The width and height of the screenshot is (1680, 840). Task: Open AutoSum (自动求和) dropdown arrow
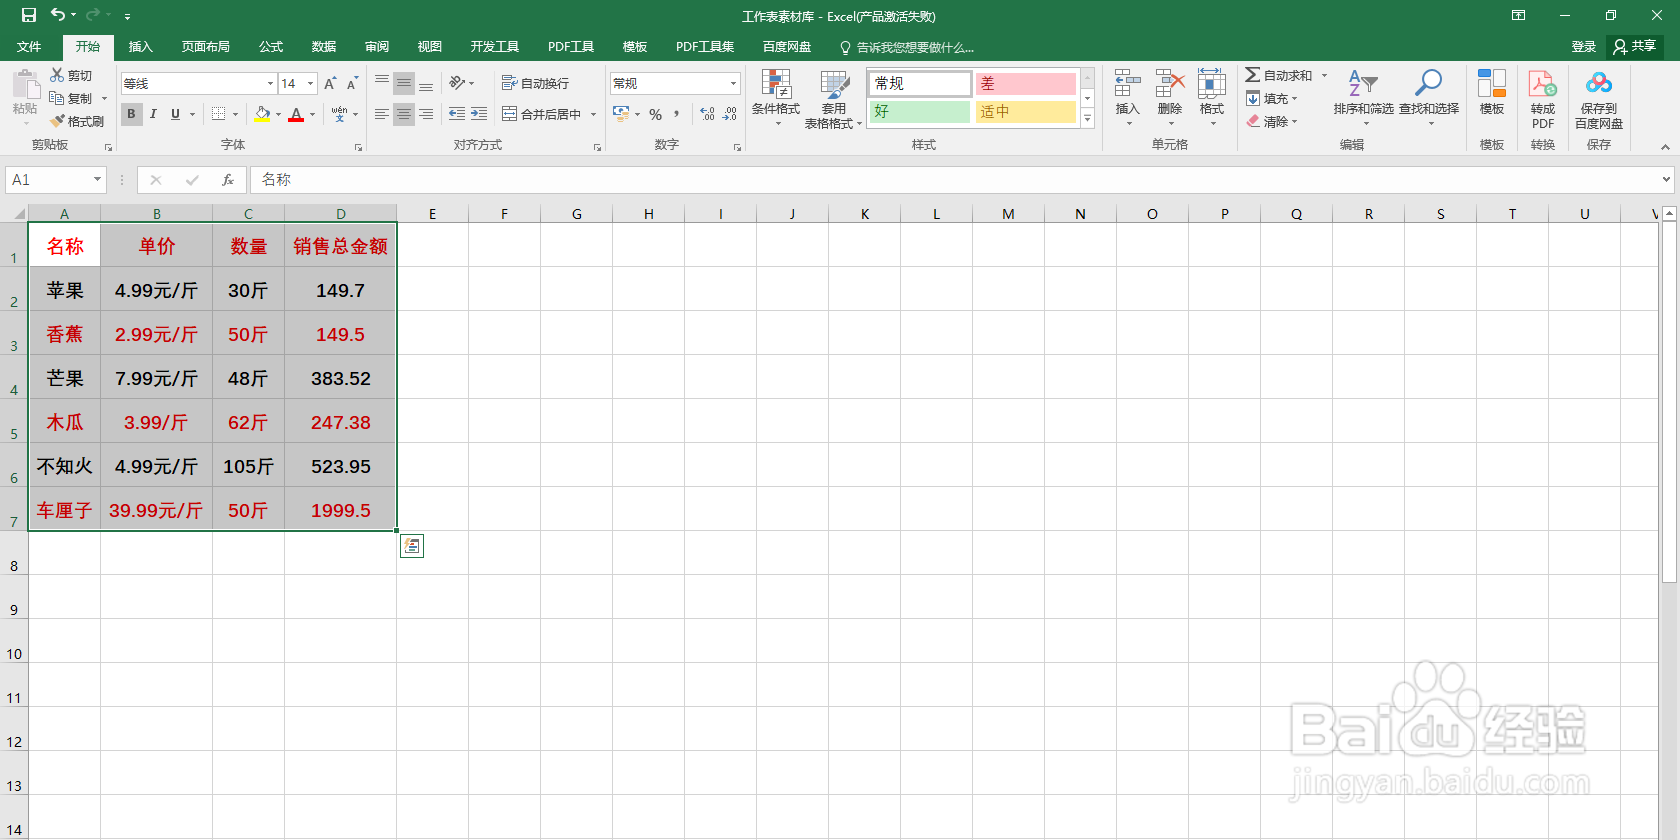click(1324, 75)
